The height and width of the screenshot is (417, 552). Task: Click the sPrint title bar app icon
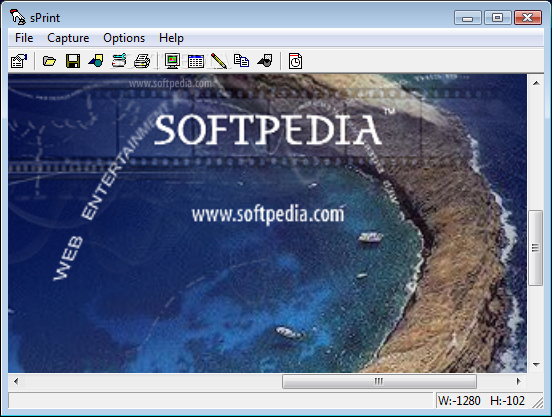(18, 17)
